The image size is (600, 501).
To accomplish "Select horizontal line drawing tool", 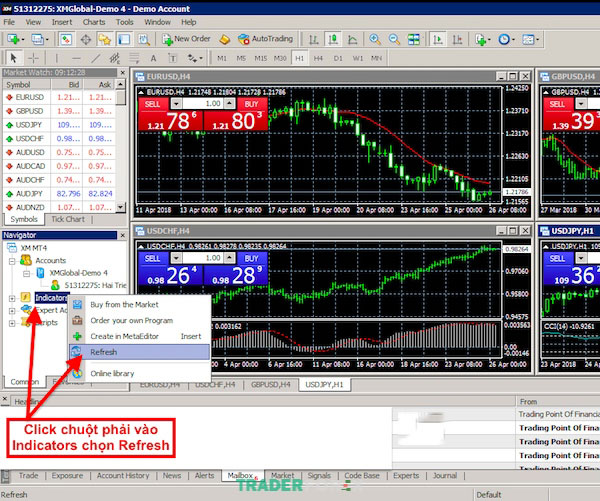I will 76,58.
